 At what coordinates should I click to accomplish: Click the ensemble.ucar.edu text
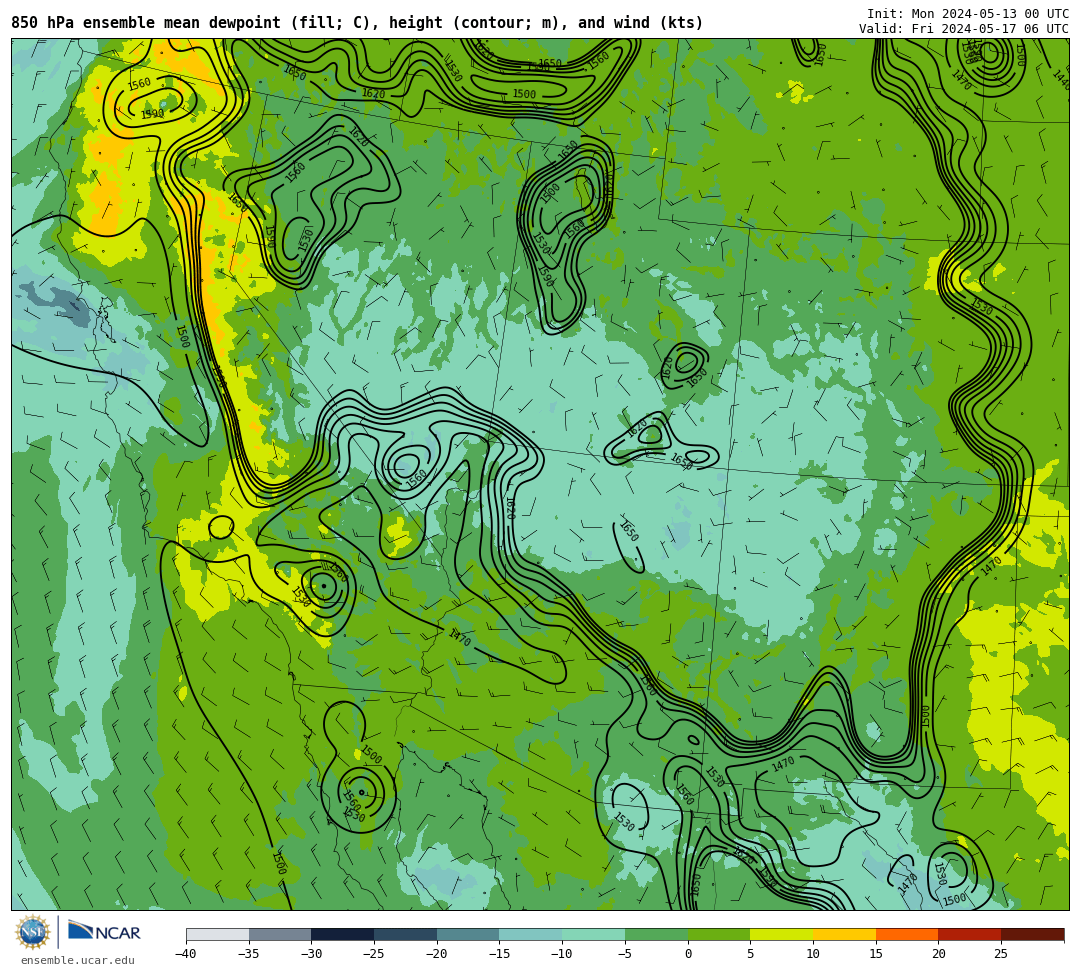(x=78, y=960)
